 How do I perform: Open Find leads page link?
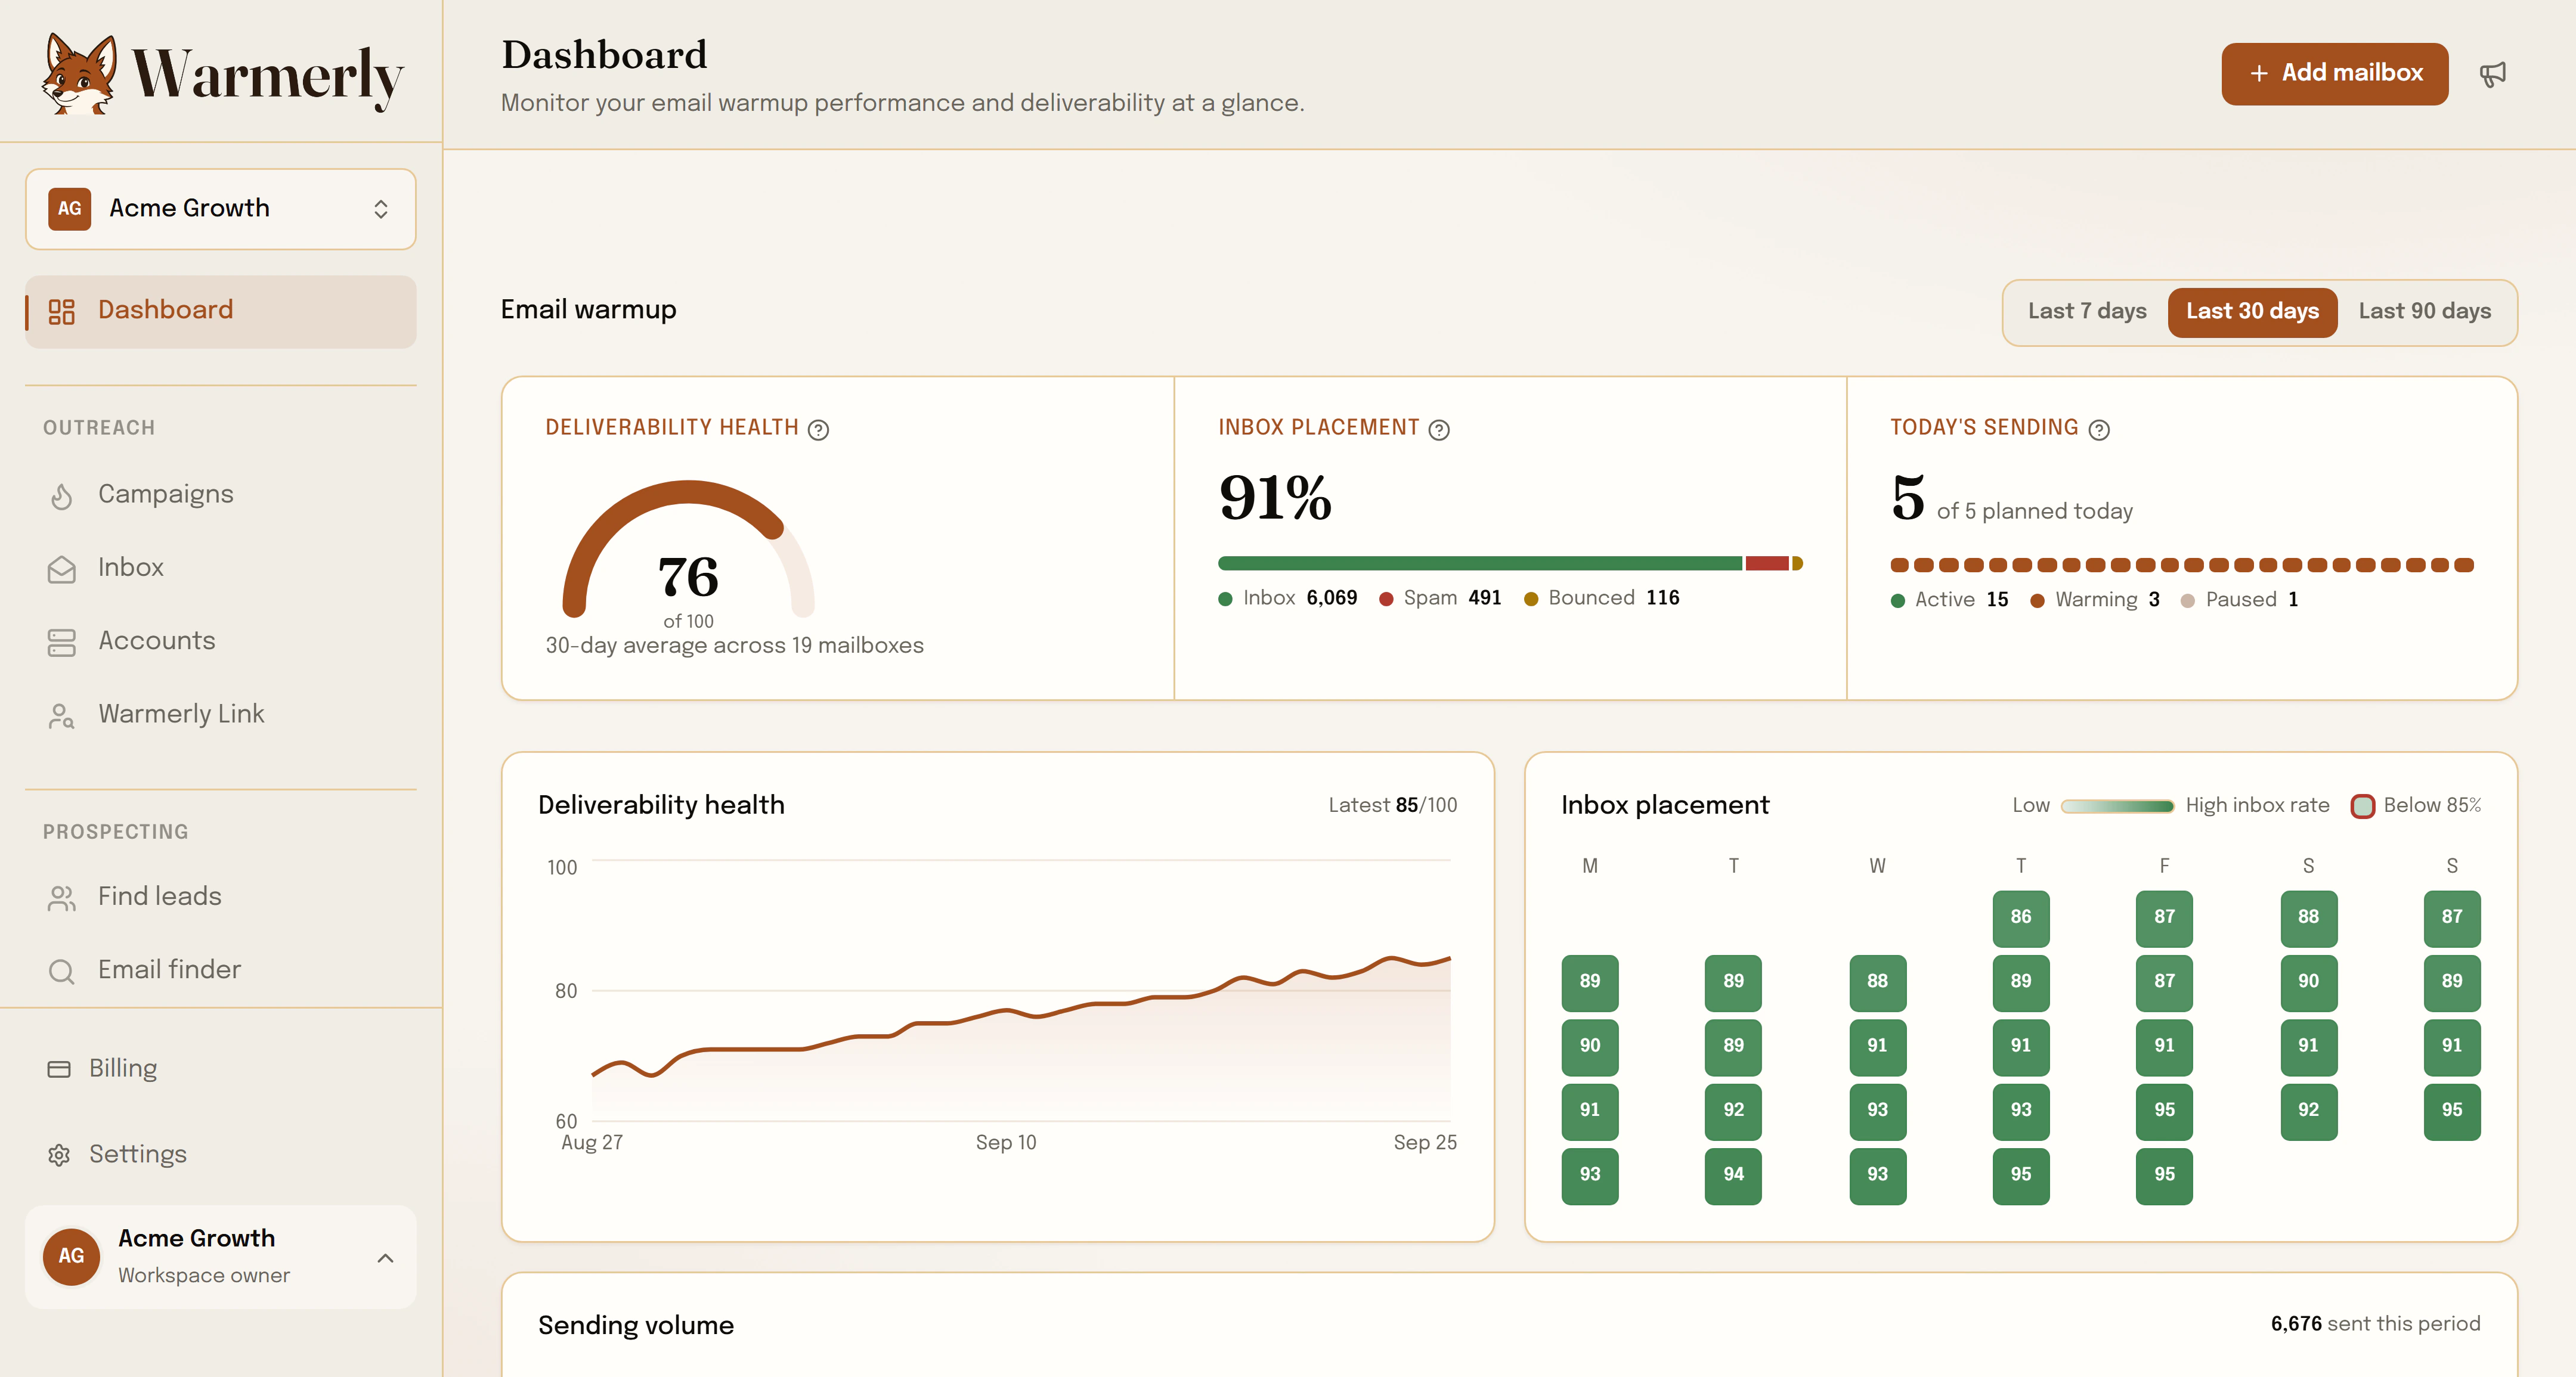coord(220,898)
